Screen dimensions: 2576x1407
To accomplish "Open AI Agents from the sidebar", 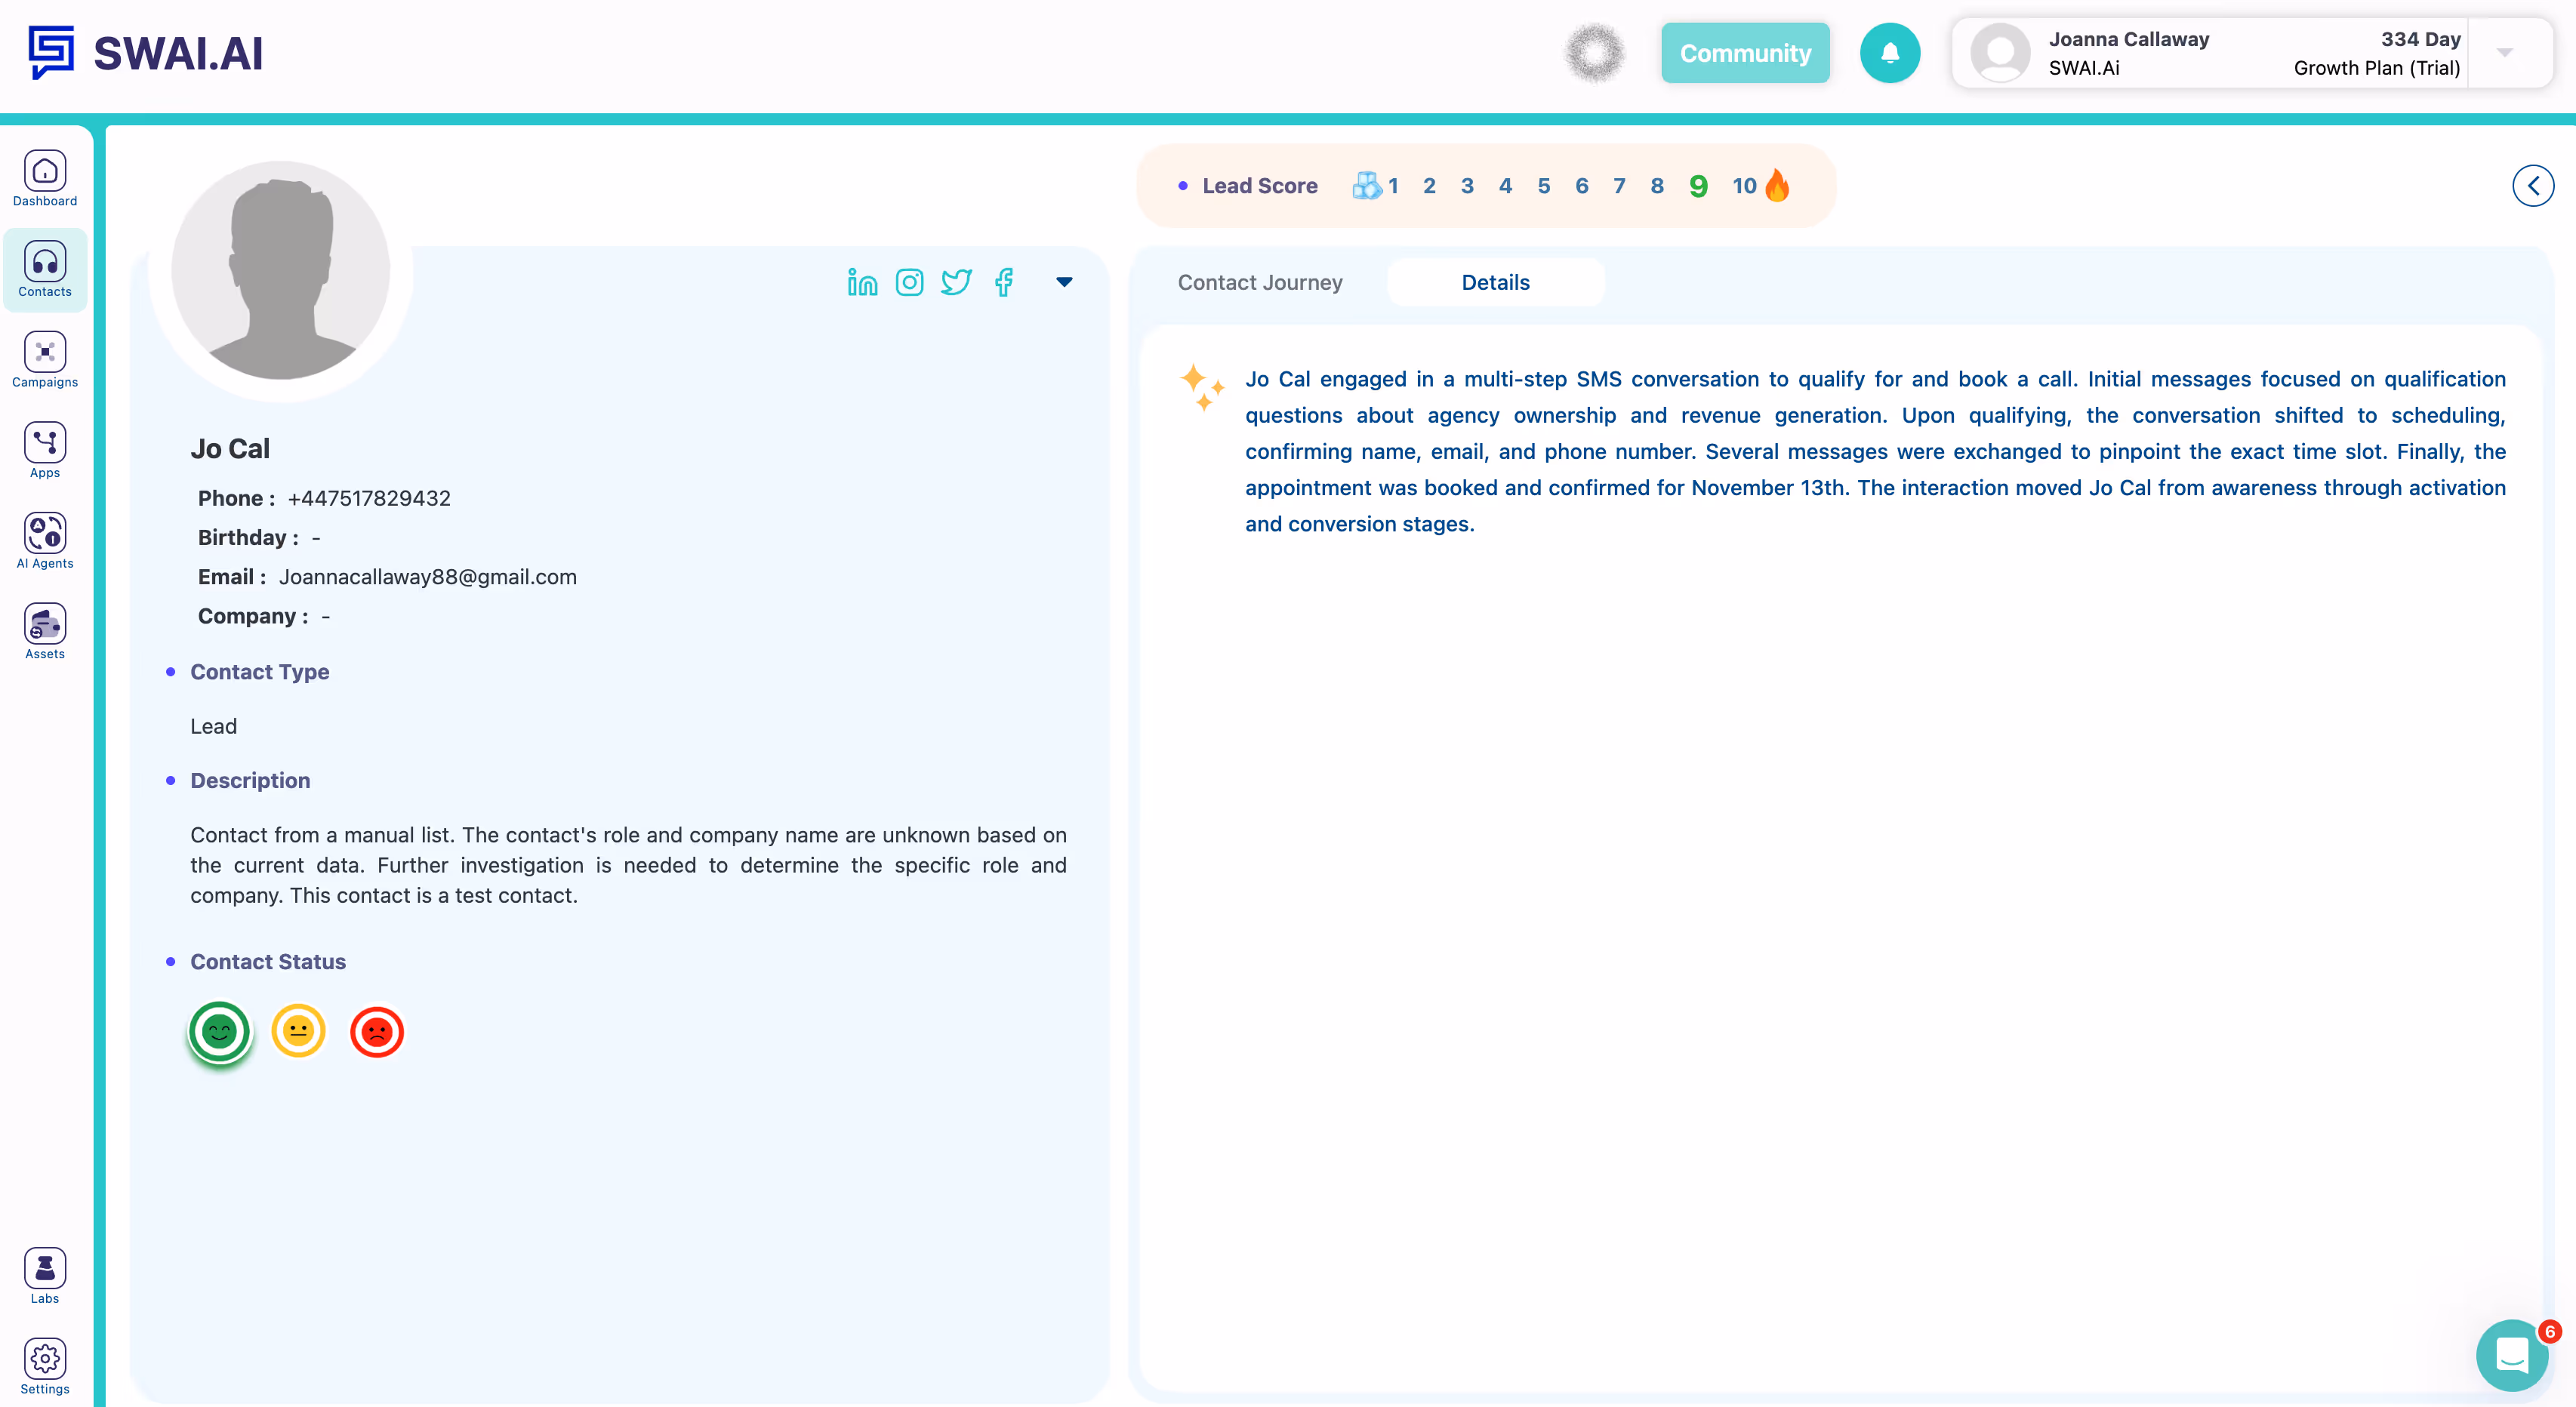I will pos(45,541).
